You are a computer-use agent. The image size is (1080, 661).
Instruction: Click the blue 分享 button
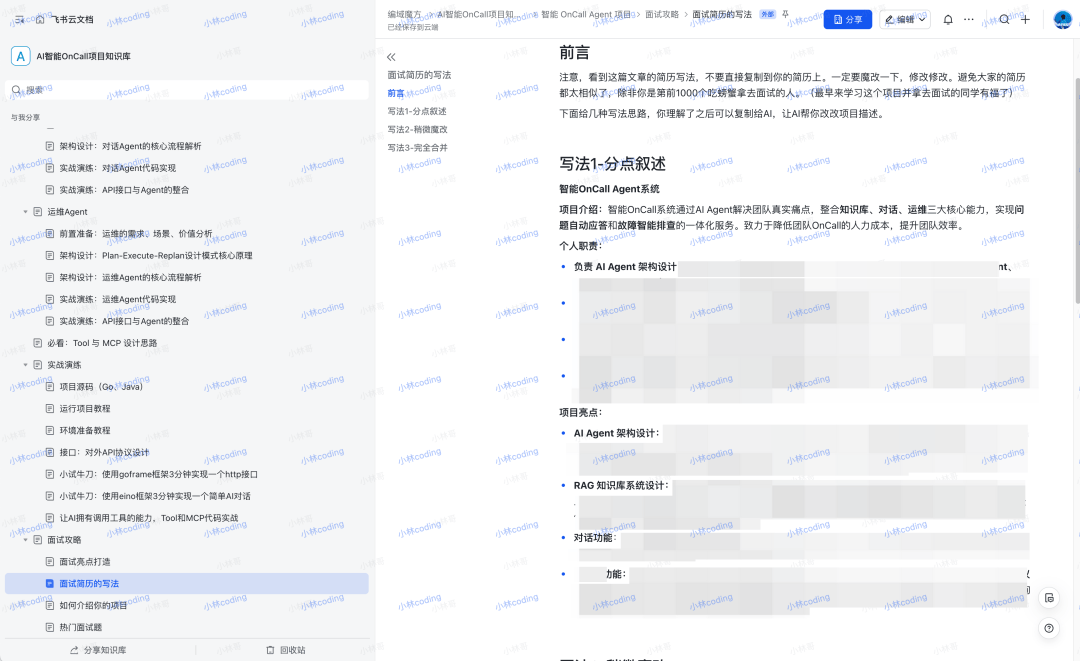tap(847, 19)
